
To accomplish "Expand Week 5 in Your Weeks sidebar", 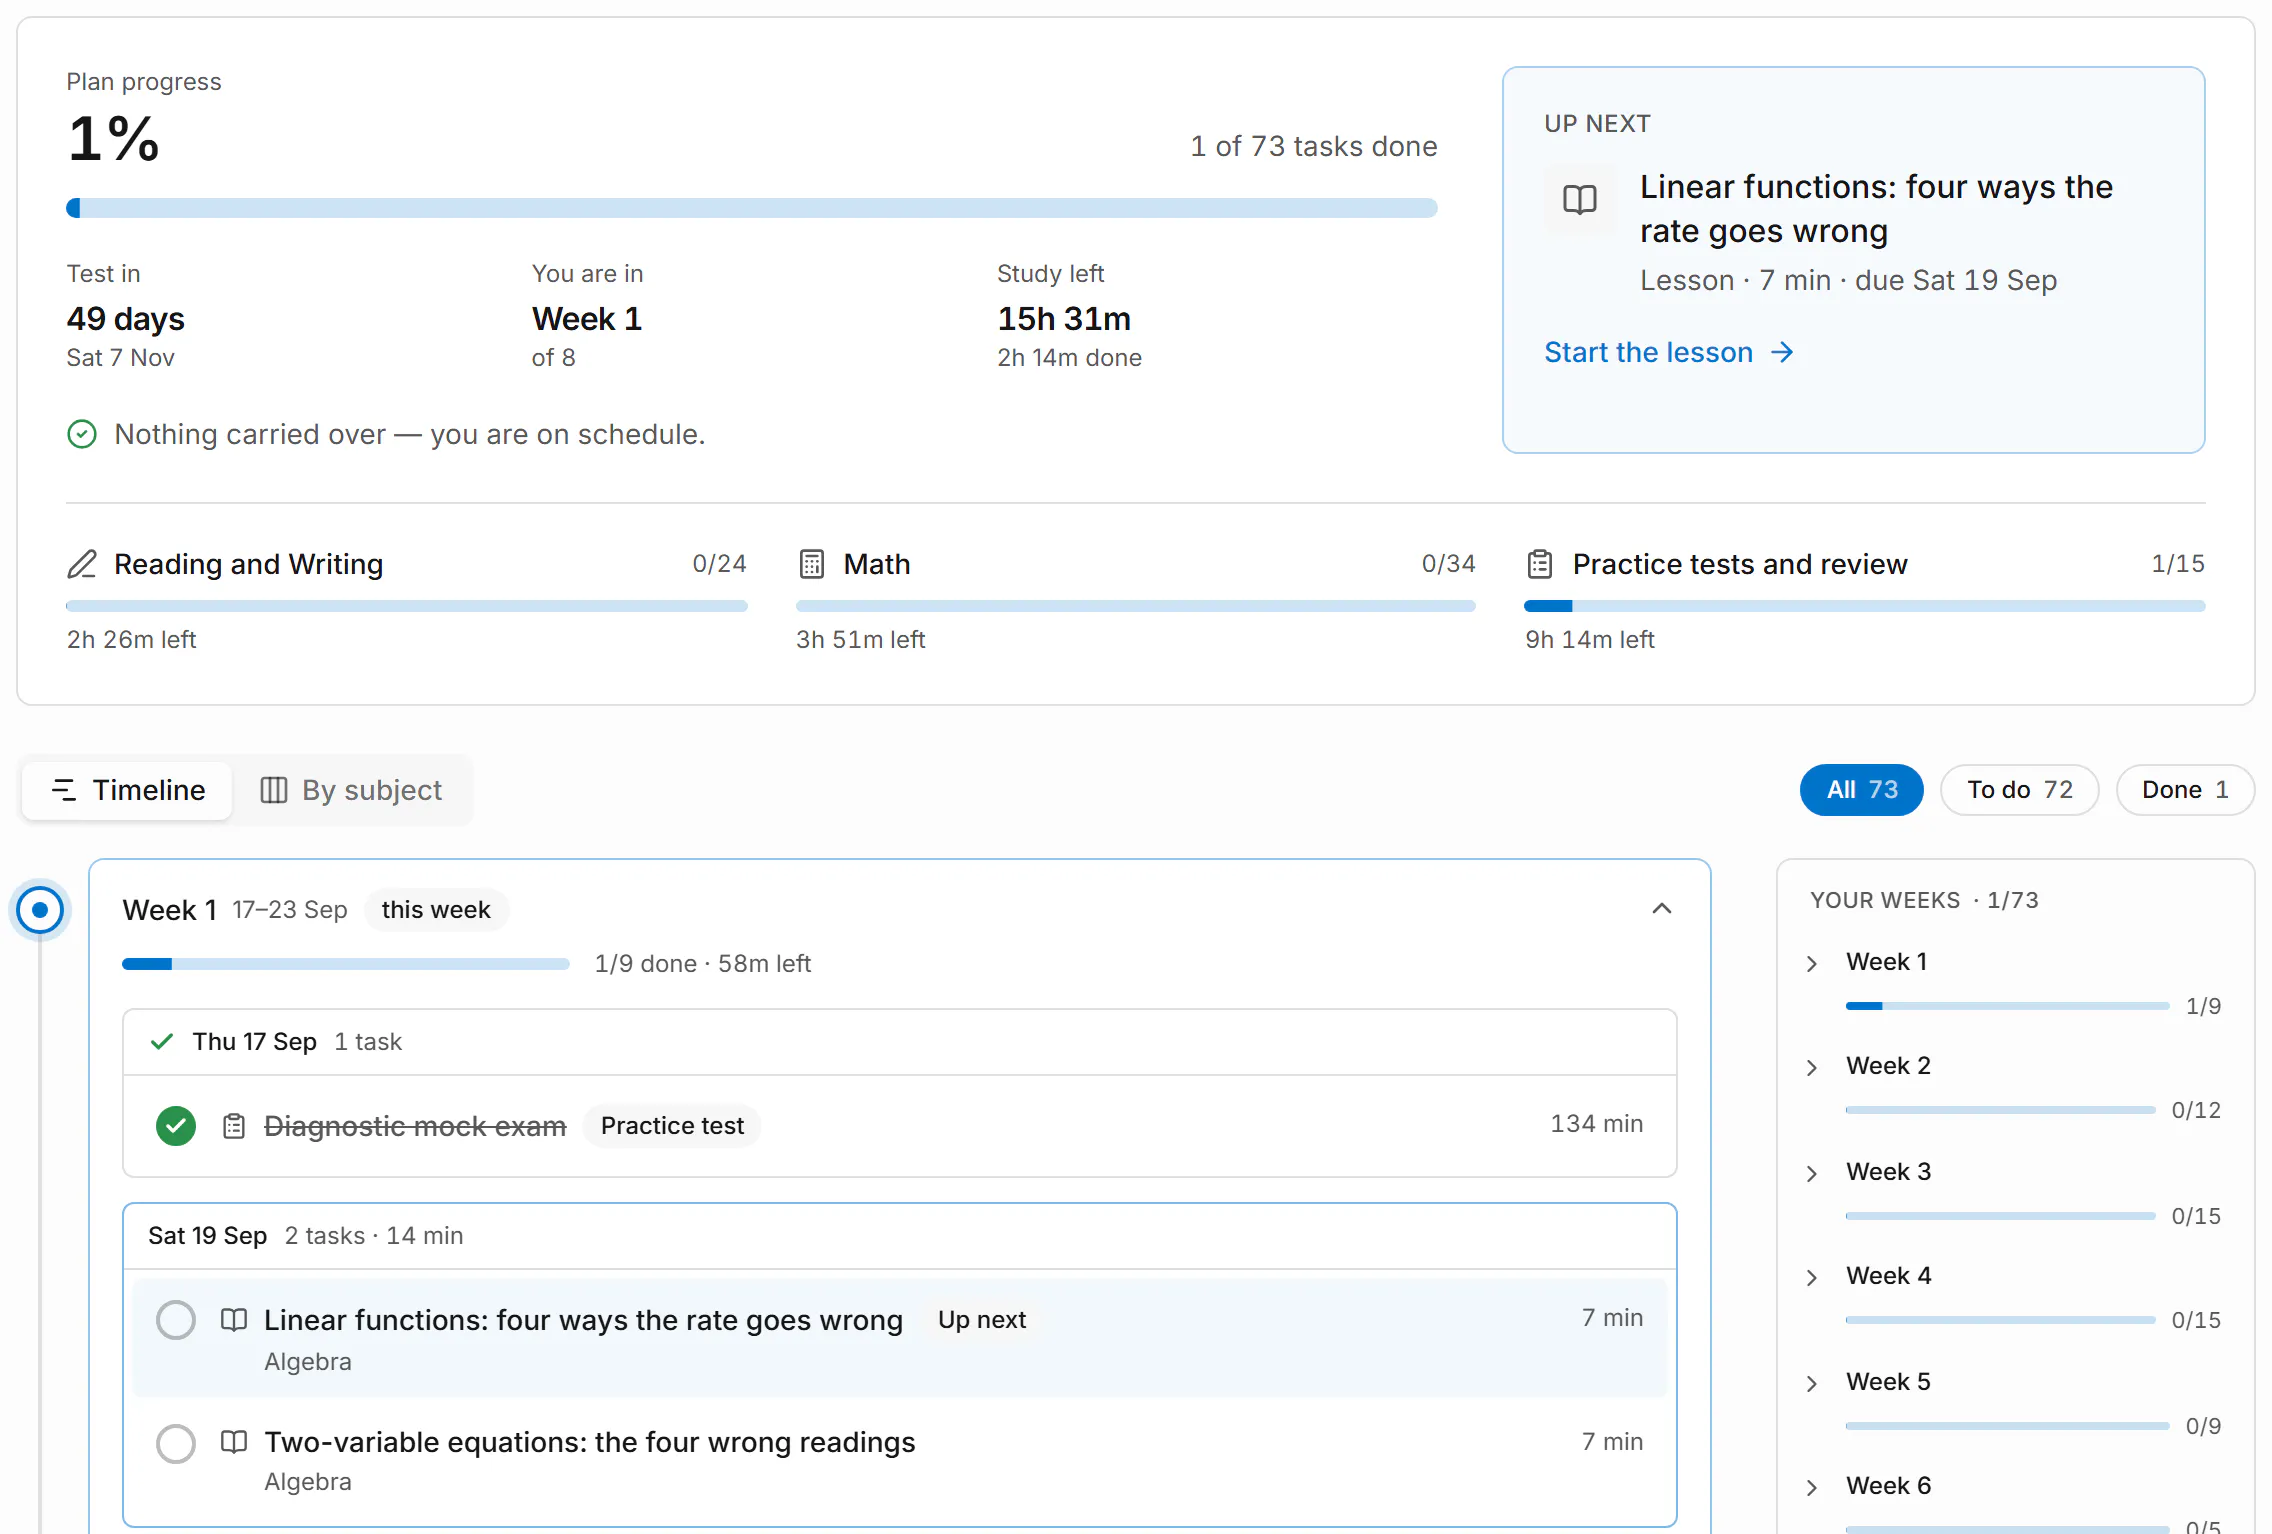I will coord(1812,1383).
